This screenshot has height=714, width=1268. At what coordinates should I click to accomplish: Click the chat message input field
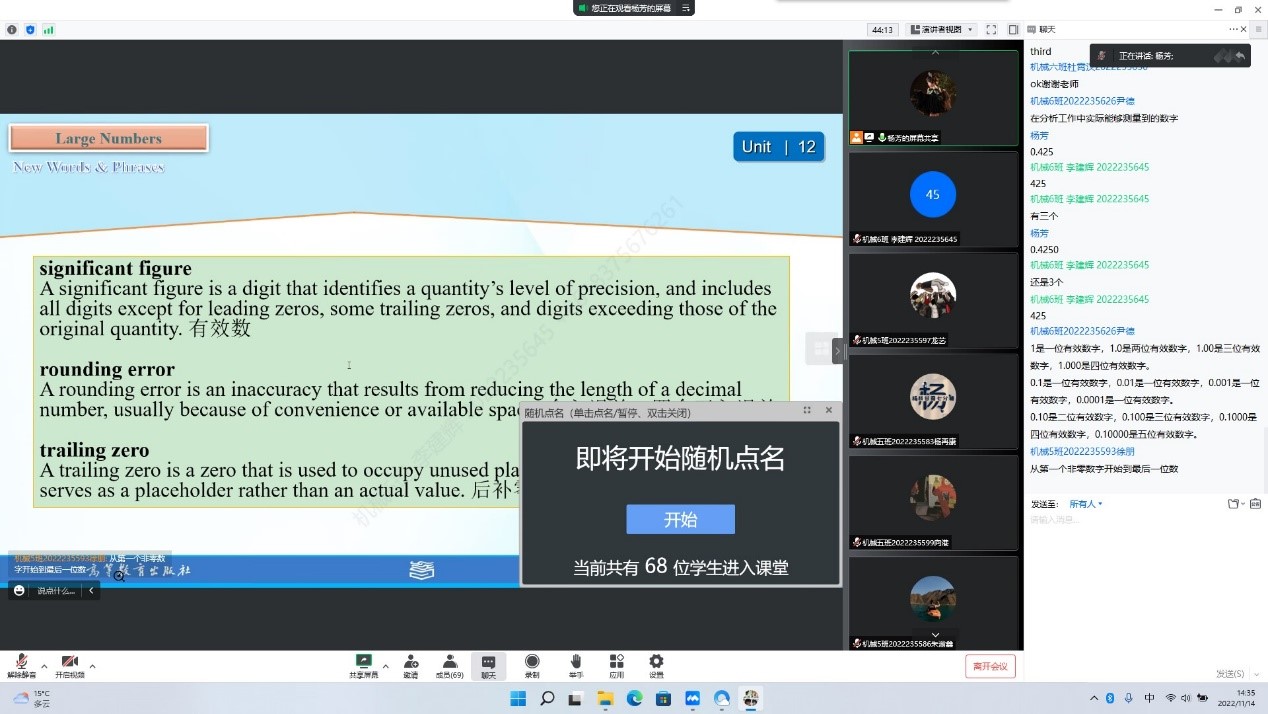(1145, 585)
